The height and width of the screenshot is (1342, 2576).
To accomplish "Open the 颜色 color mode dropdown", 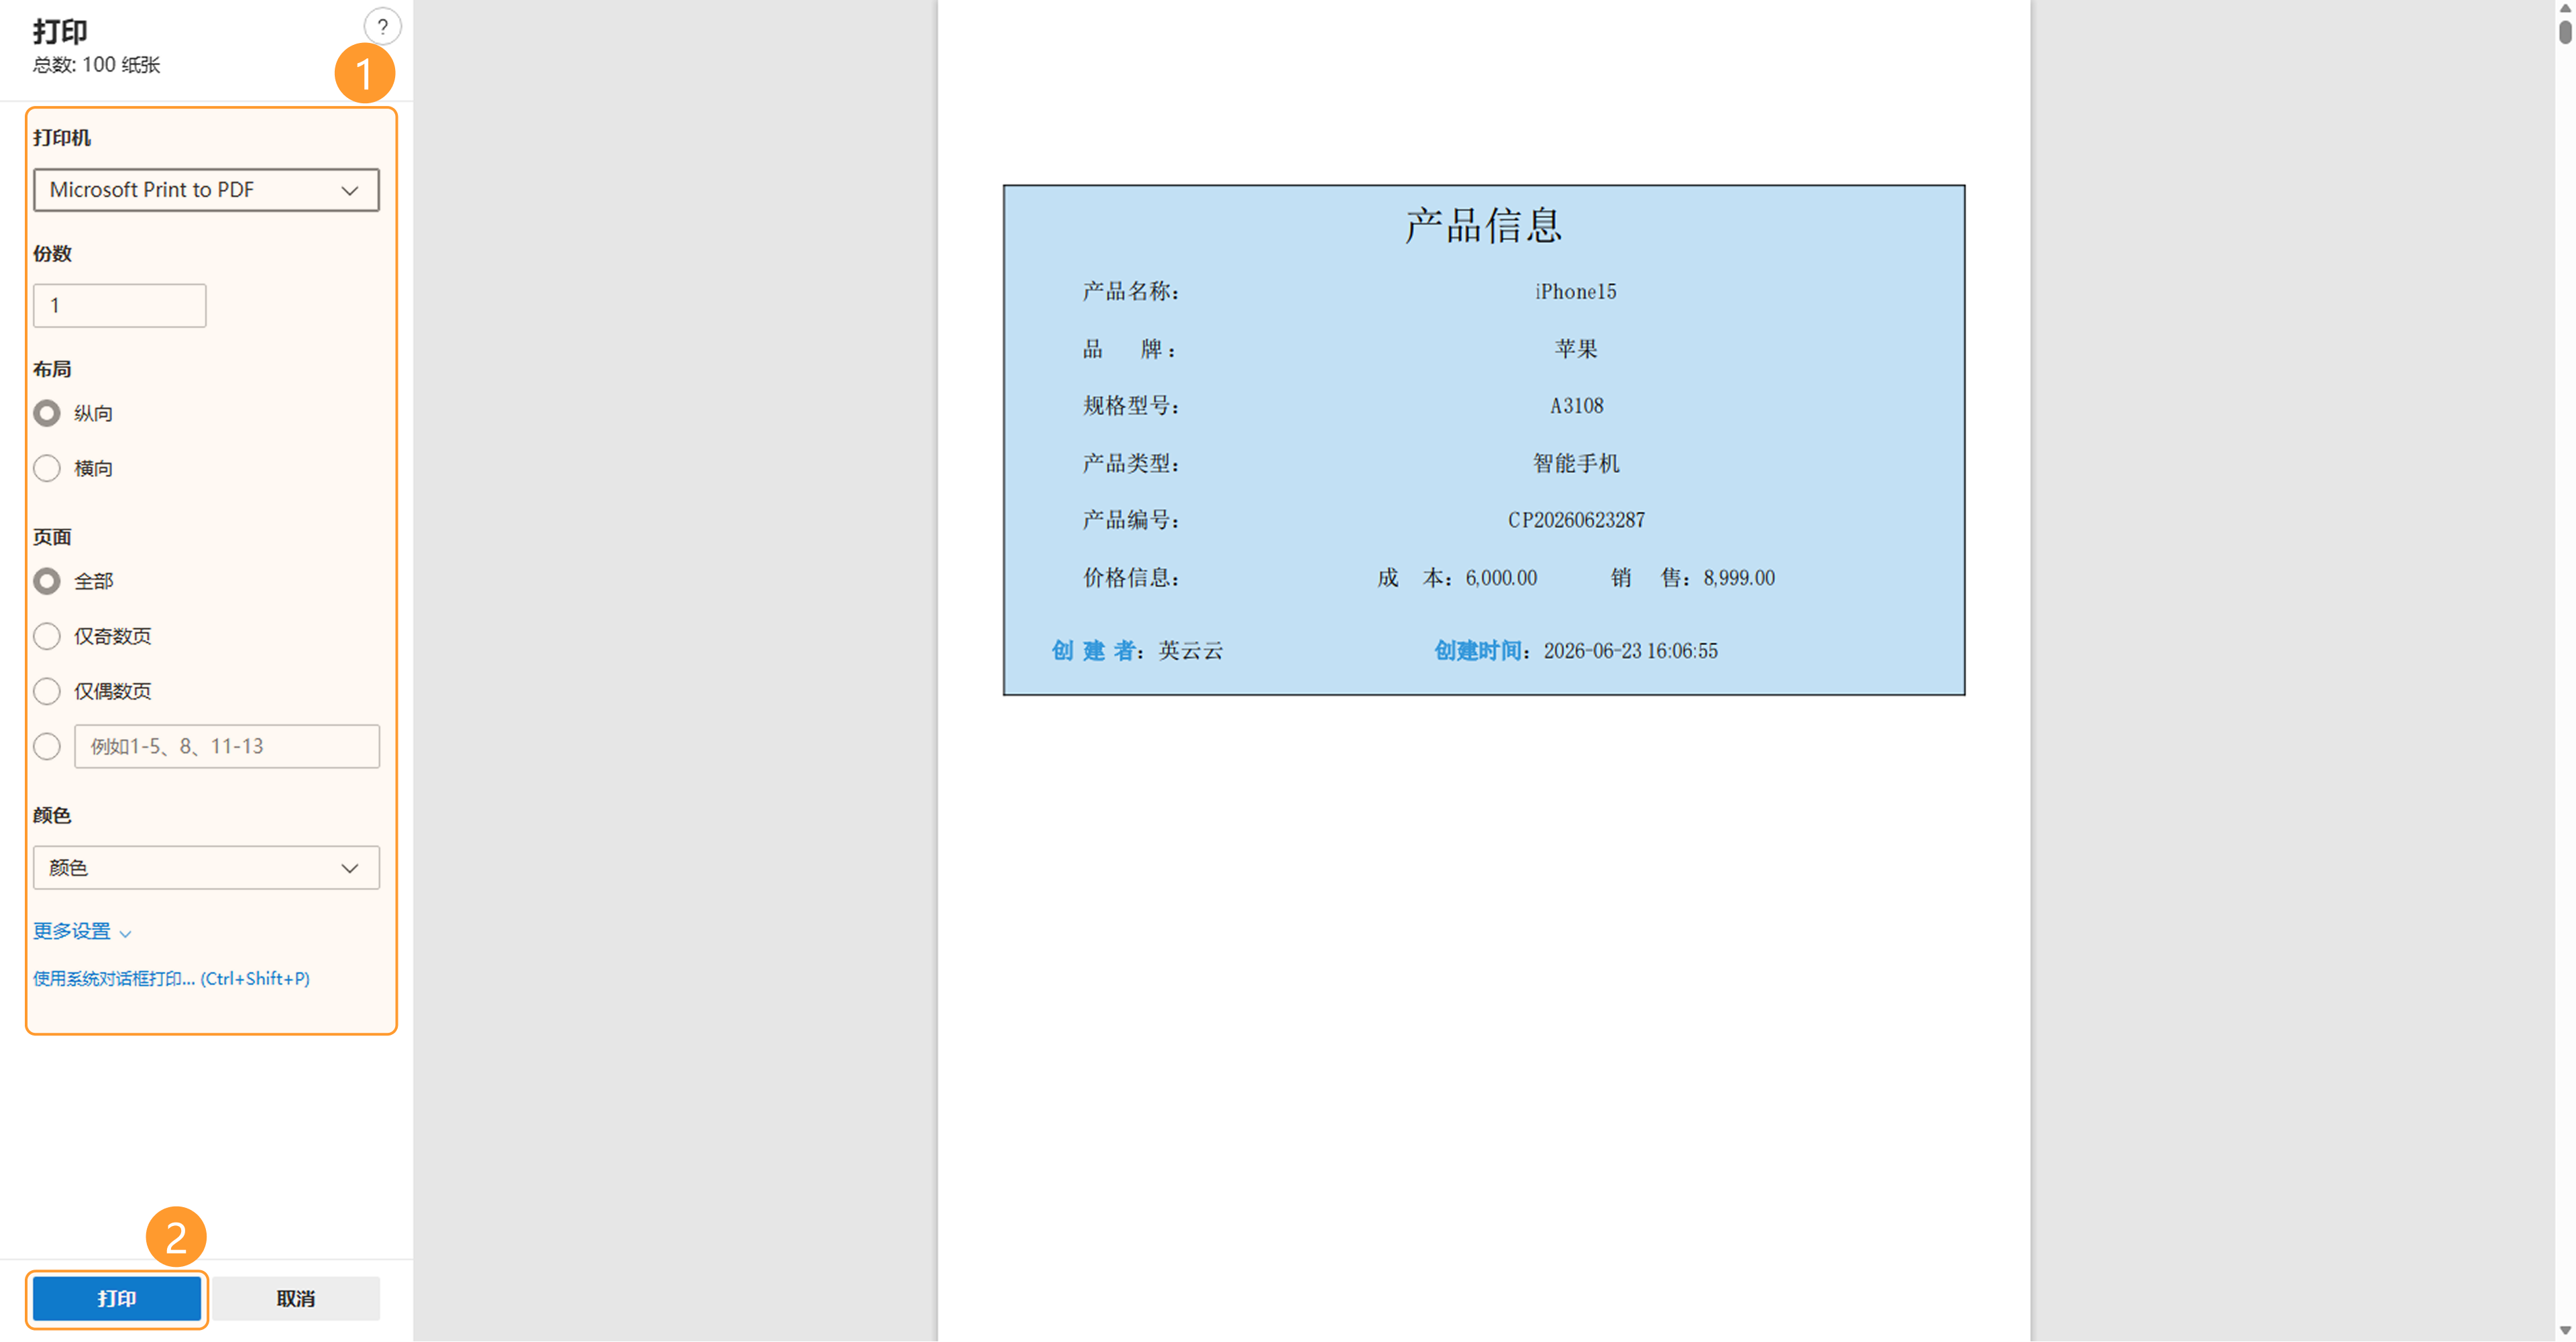I will tap(206, 868).
